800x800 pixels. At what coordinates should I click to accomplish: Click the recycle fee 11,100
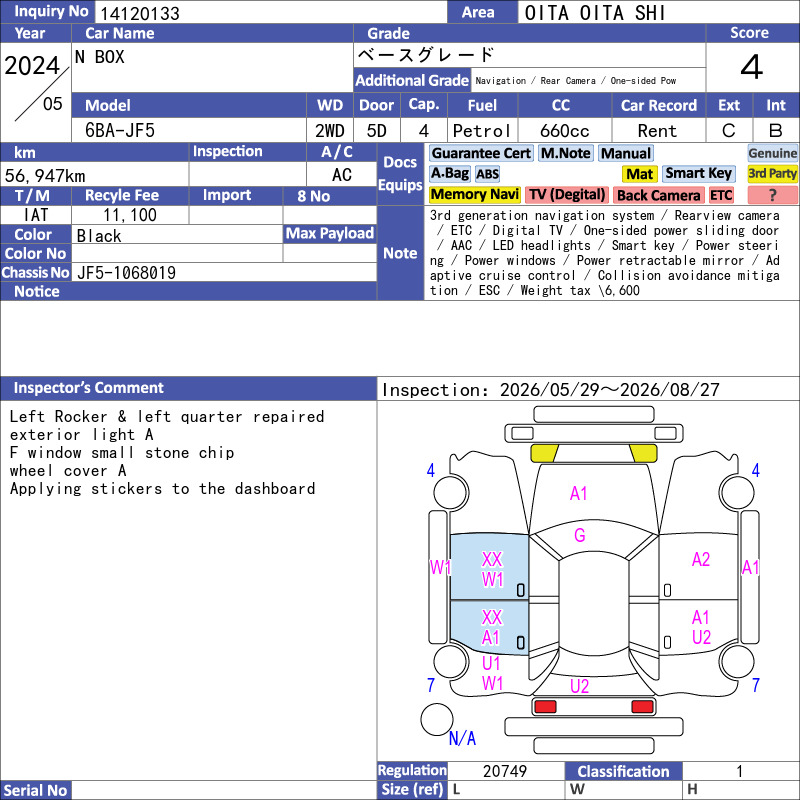click(x=130, y=215)
